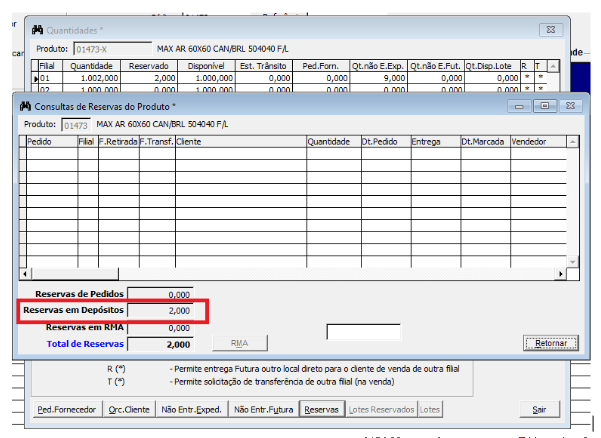Screen dimensions: 601x438
Task: Click binoculars icon of Consultas de Reservas
Action: [x=25, y=106]
